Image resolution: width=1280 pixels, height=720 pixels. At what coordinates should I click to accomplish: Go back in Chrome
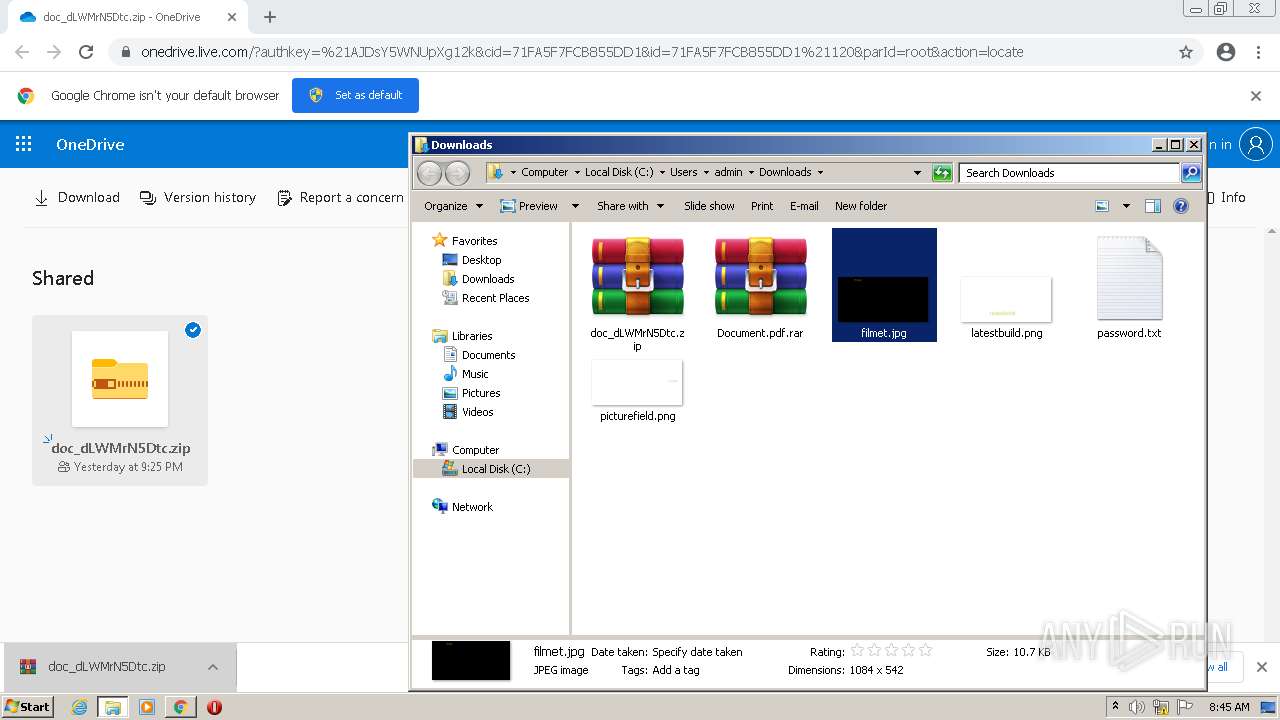22,52
